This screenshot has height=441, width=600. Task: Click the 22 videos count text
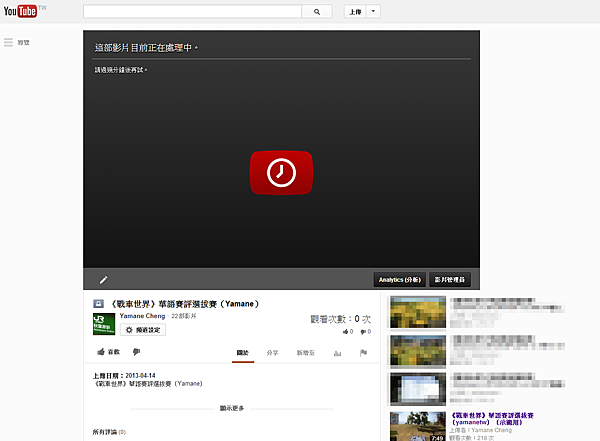184,316
